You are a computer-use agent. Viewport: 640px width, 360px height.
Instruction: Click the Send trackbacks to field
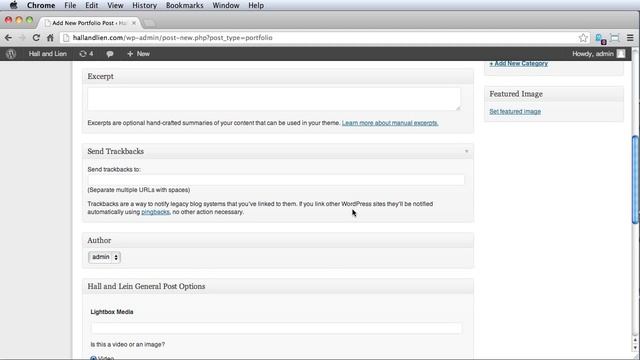[276, 180]
